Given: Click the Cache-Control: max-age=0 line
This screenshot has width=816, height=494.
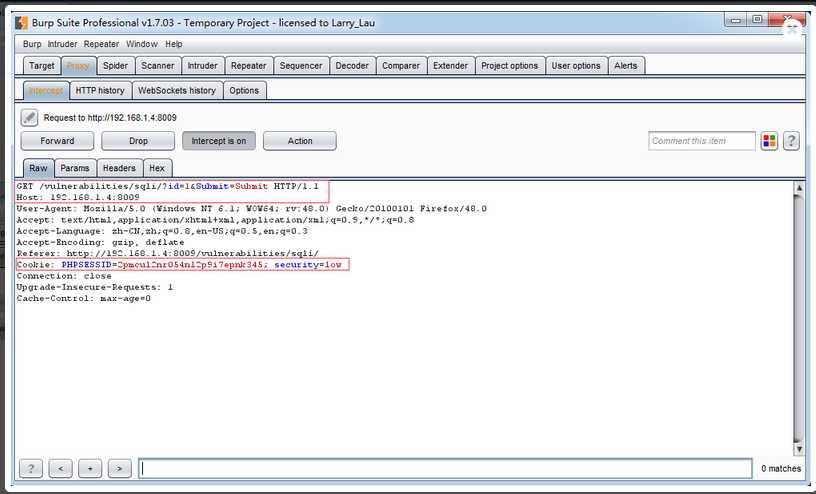Looking at the screenshot, I should pos(84,298).
